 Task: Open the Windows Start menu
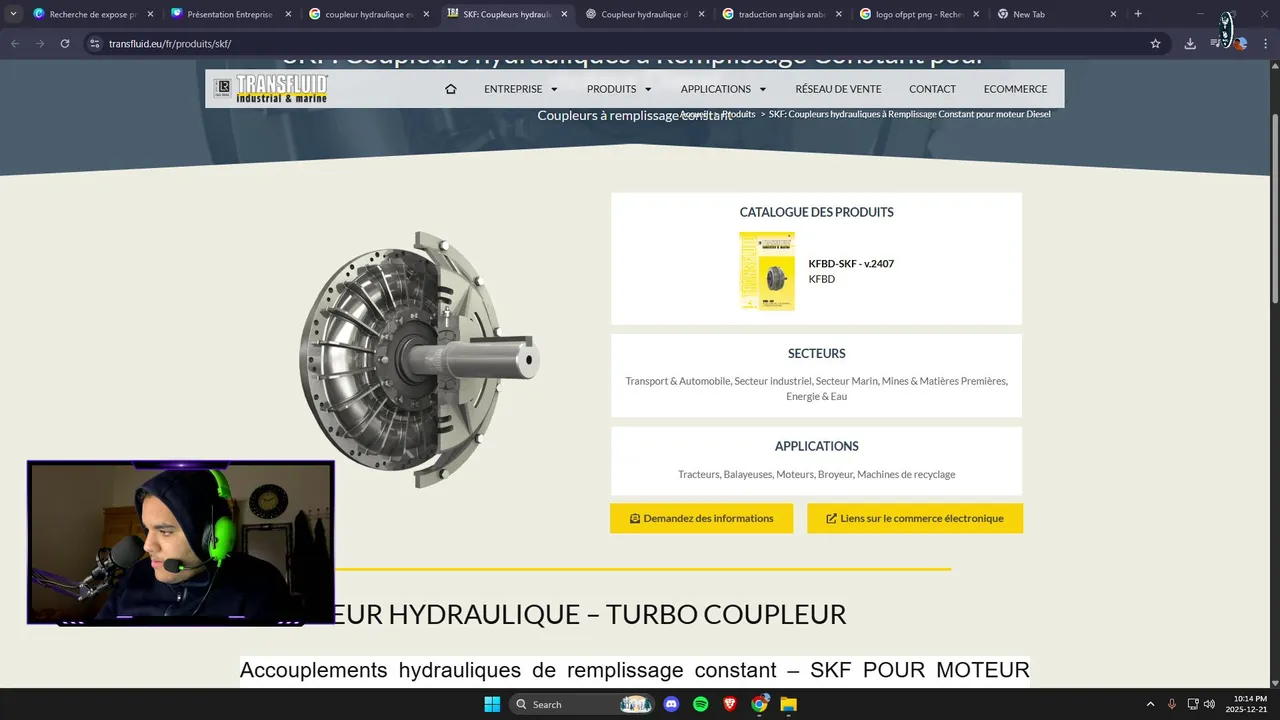click(x=492, y=704)
